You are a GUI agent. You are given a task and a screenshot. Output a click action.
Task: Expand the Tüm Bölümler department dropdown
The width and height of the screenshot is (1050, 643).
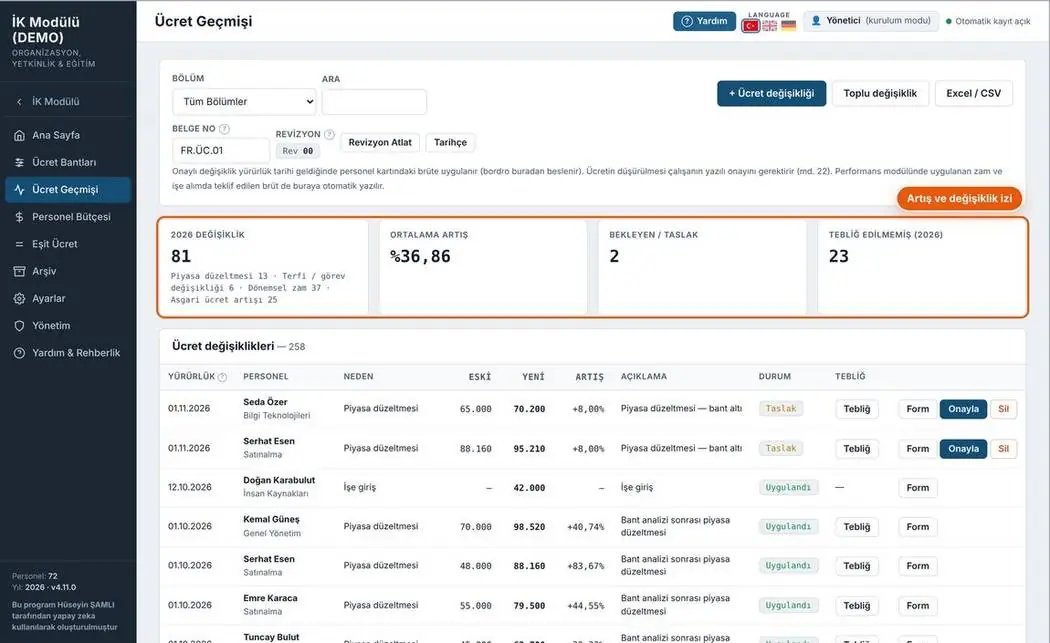[x=244, y=102]
